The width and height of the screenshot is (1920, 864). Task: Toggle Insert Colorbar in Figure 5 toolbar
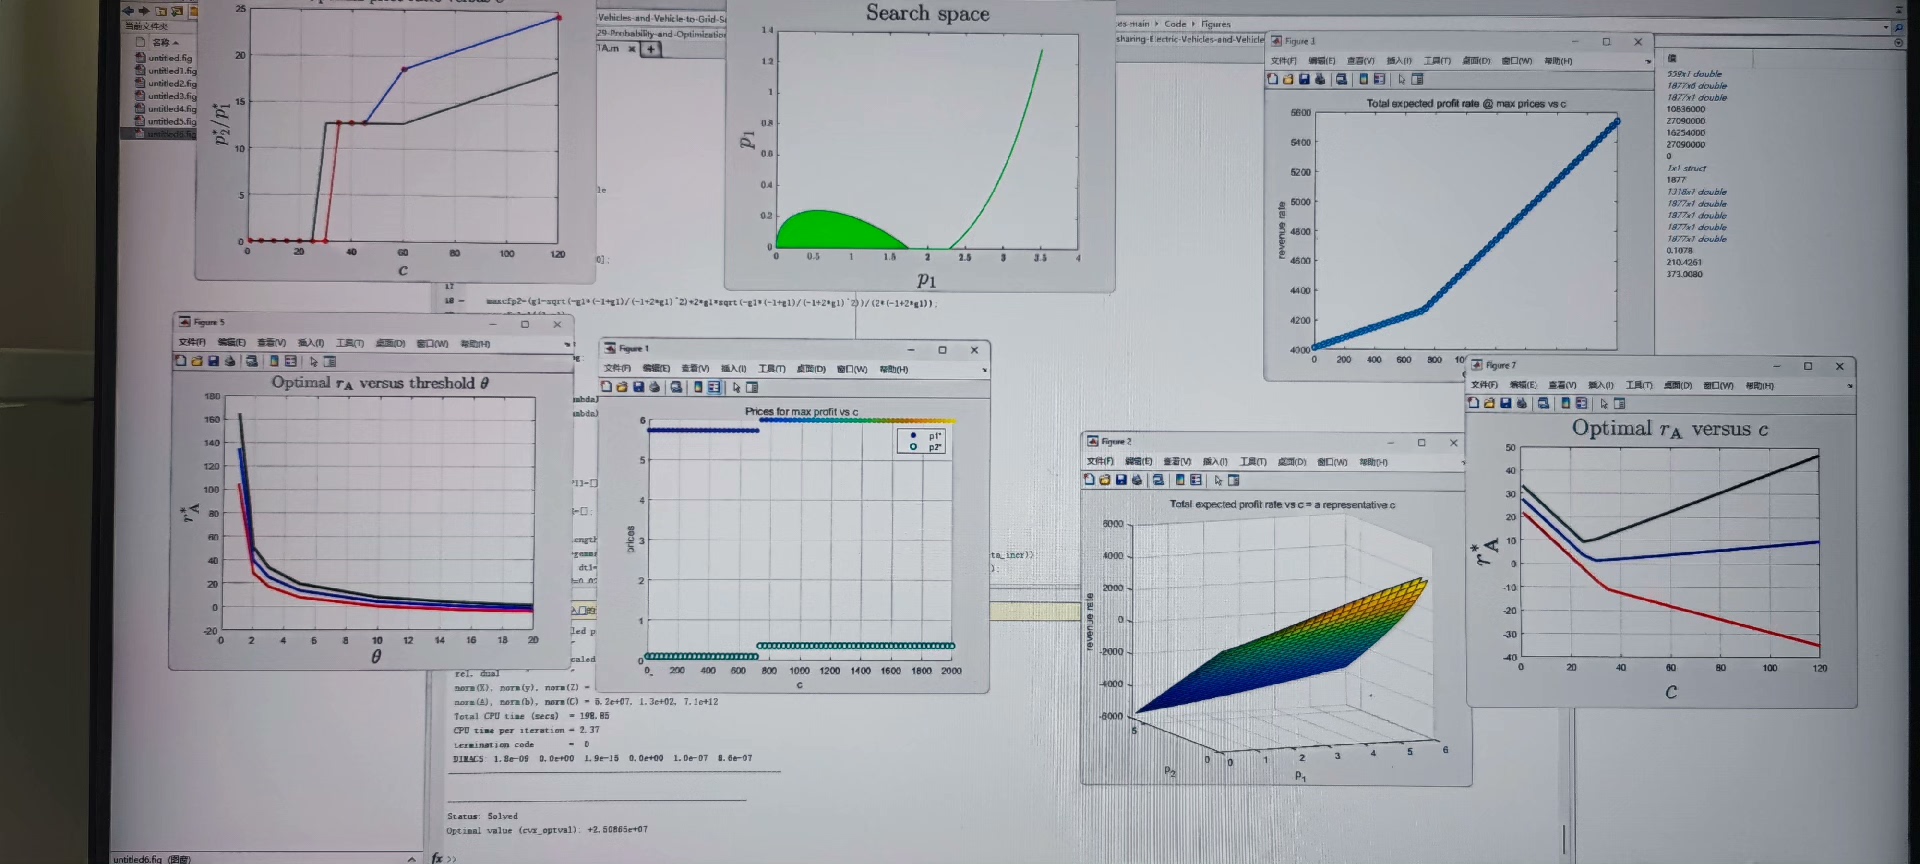274,361
